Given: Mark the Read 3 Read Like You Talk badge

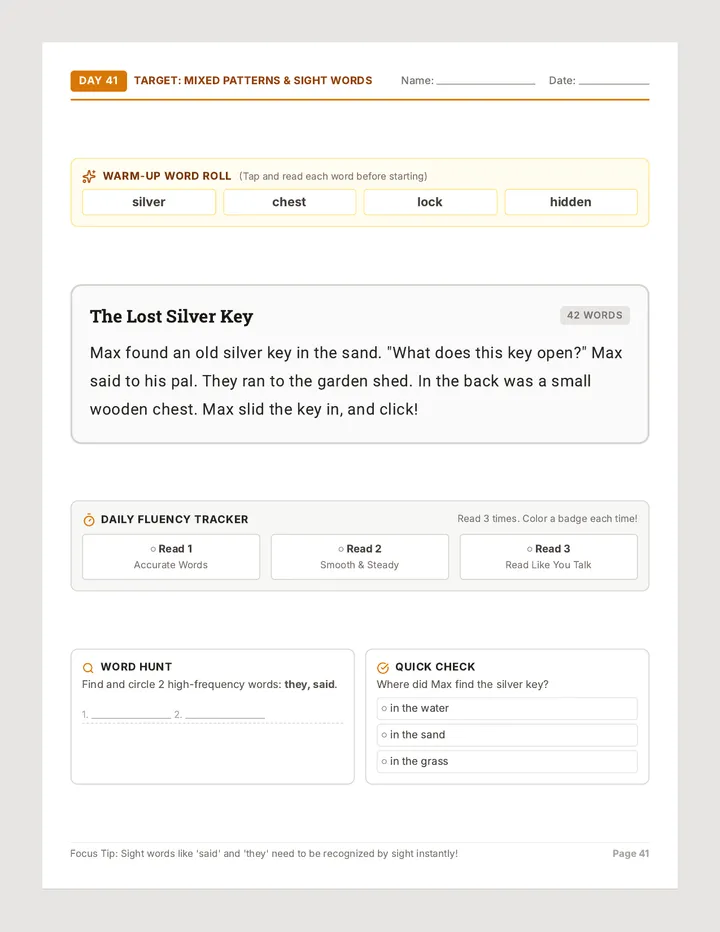Looking at the screenshot, I should [548, 557].
